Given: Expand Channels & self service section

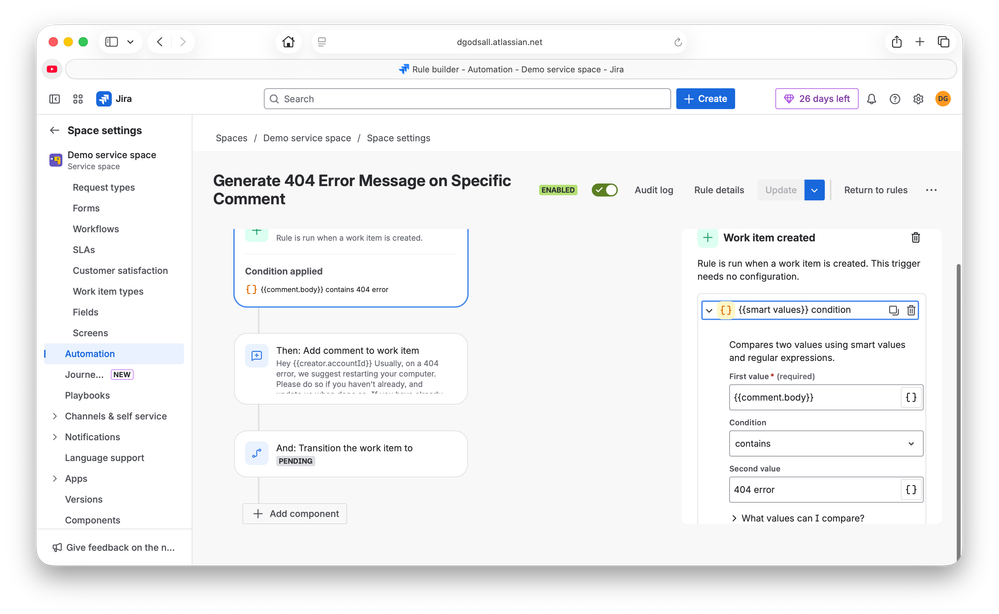Looking at the screenshot, I should point(55,416).
